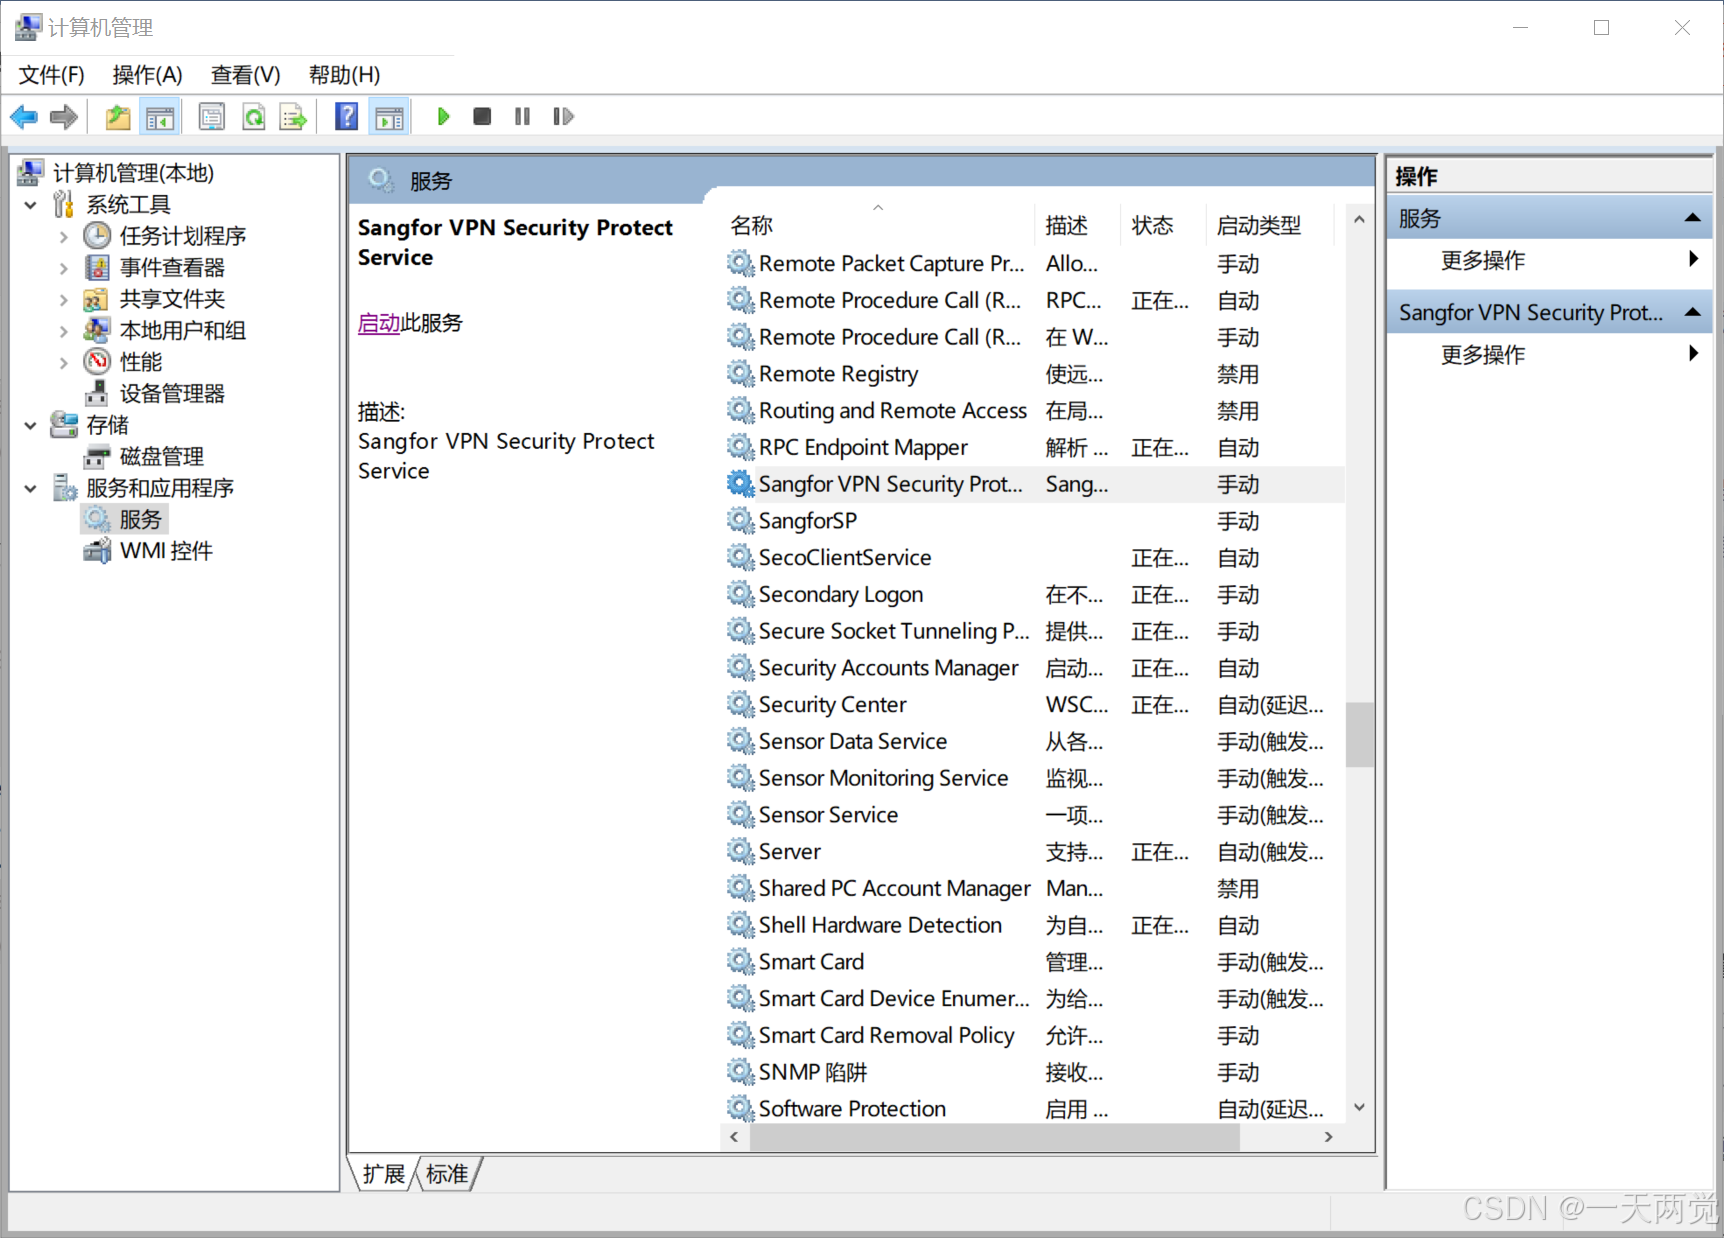Select the Remote Registry service
The height and width of the screenshot is (1238, 1724).
coord(1033,374)
